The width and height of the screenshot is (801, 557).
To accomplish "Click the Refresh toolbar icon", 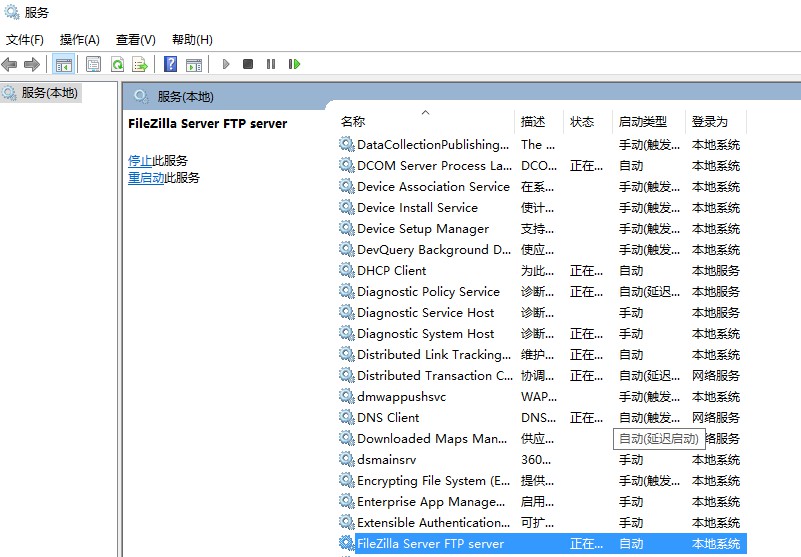I will (x=117, y=64).
